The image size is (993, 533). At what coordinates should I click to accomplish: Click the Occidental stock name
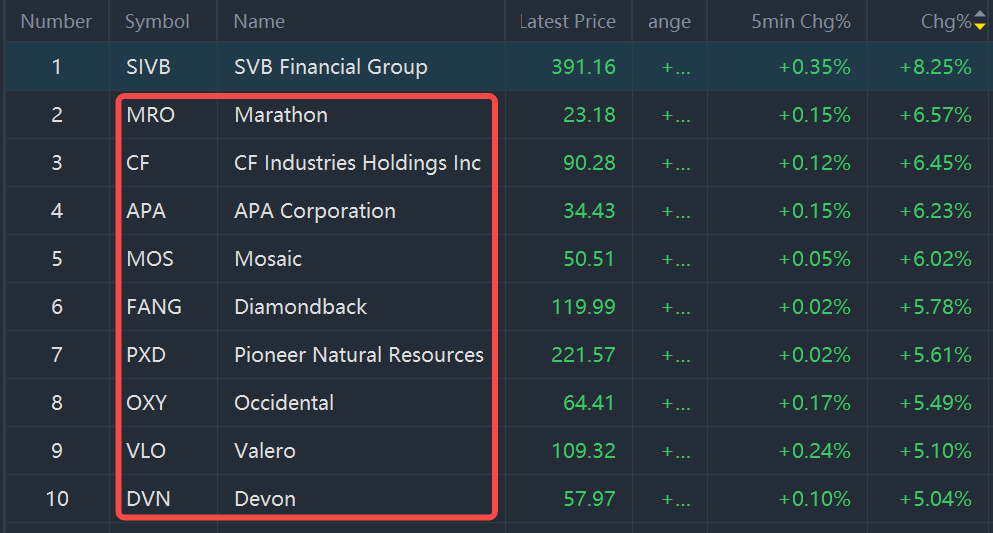(x=284, y=403)
